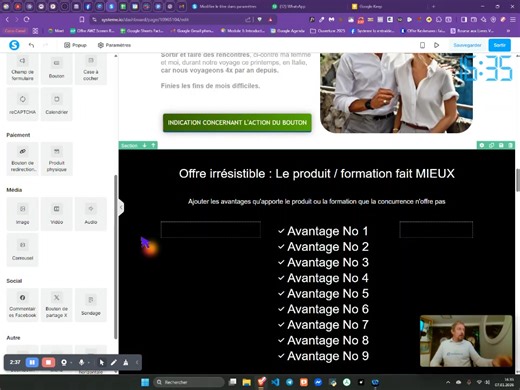Add a Bouton element from sidebar

[56, 69]
